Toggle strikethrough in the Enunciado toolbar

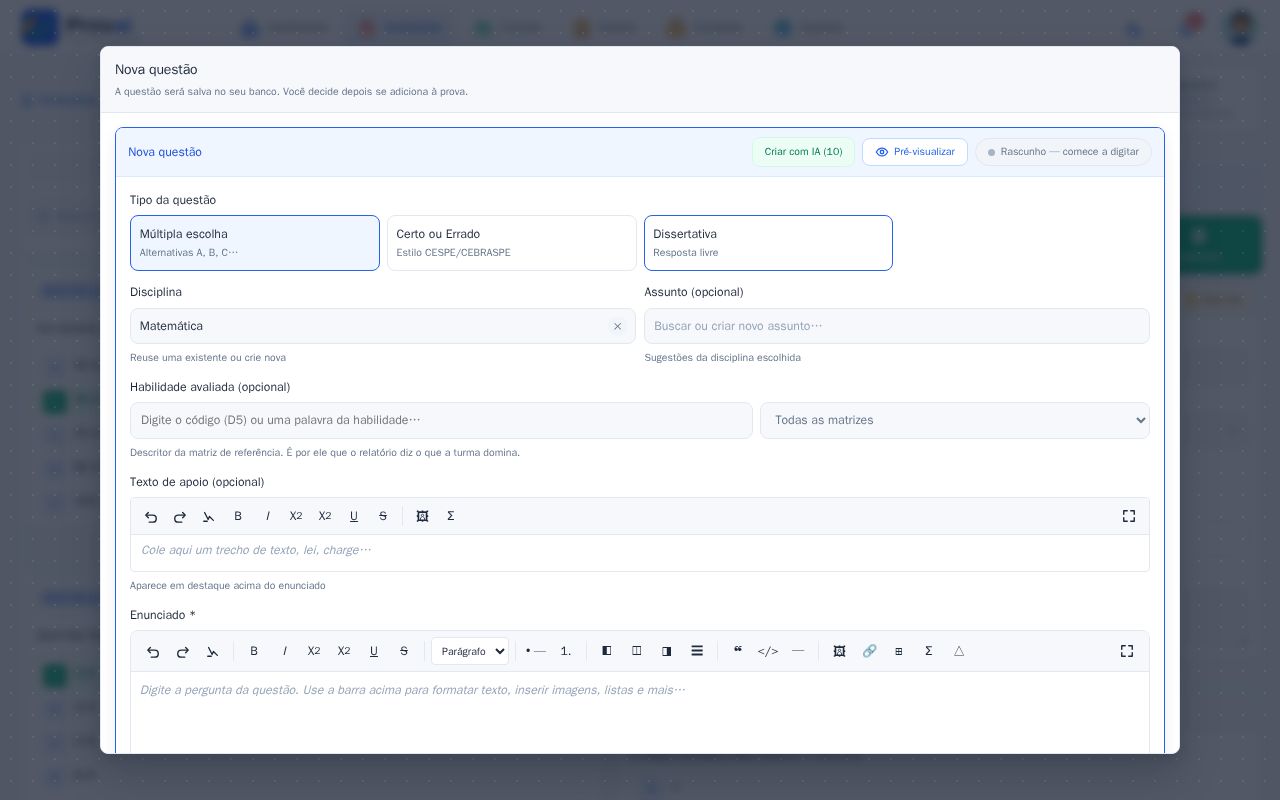coord(404,651)
